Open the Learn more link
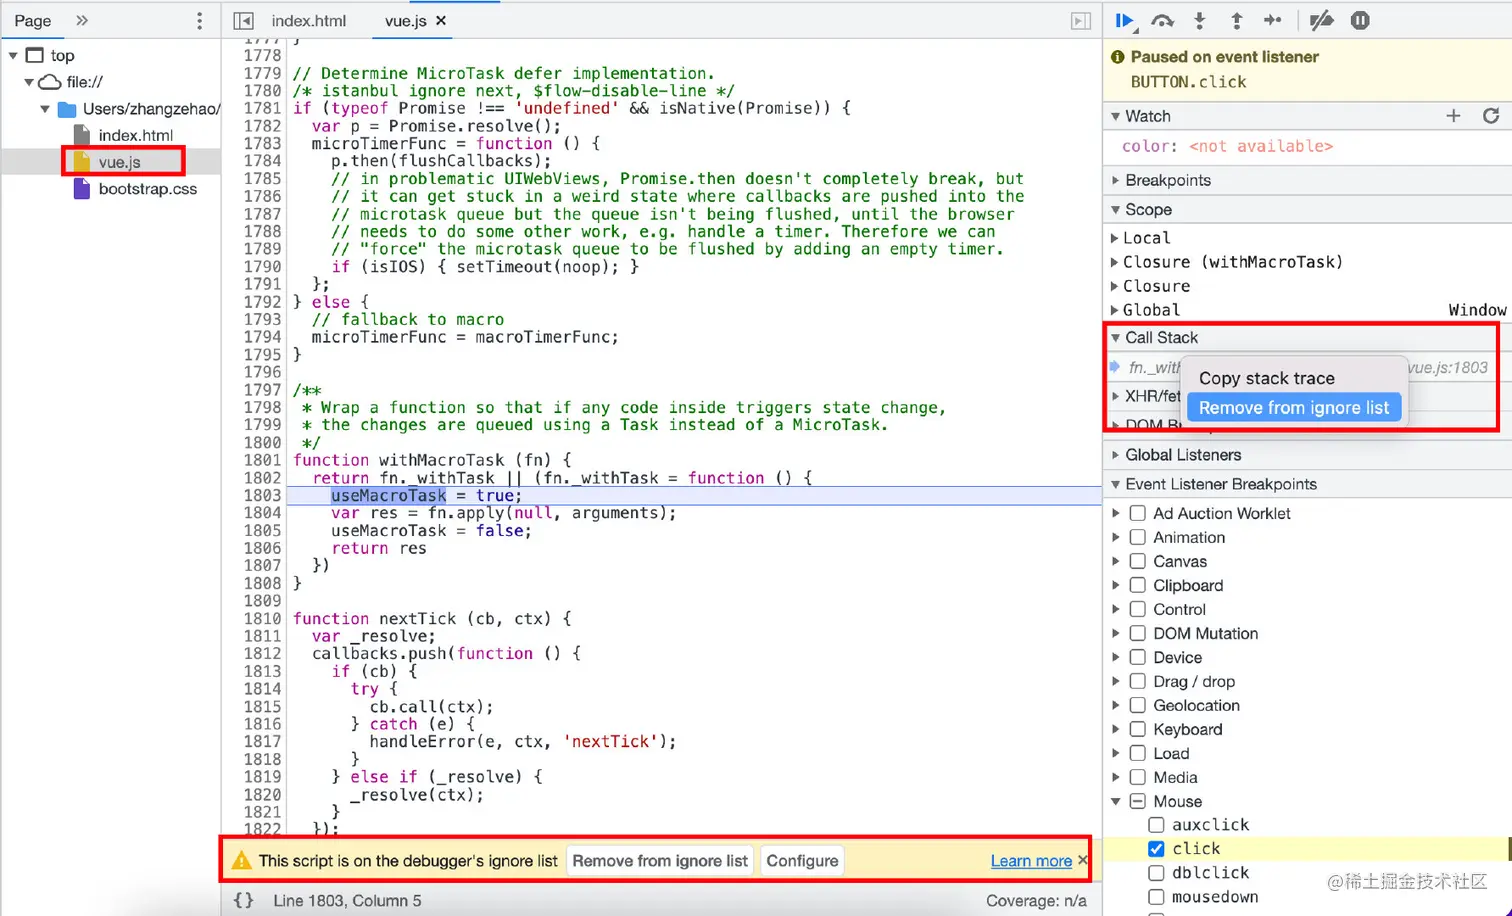This screenshot has width=1512, height=916. 1031,860
